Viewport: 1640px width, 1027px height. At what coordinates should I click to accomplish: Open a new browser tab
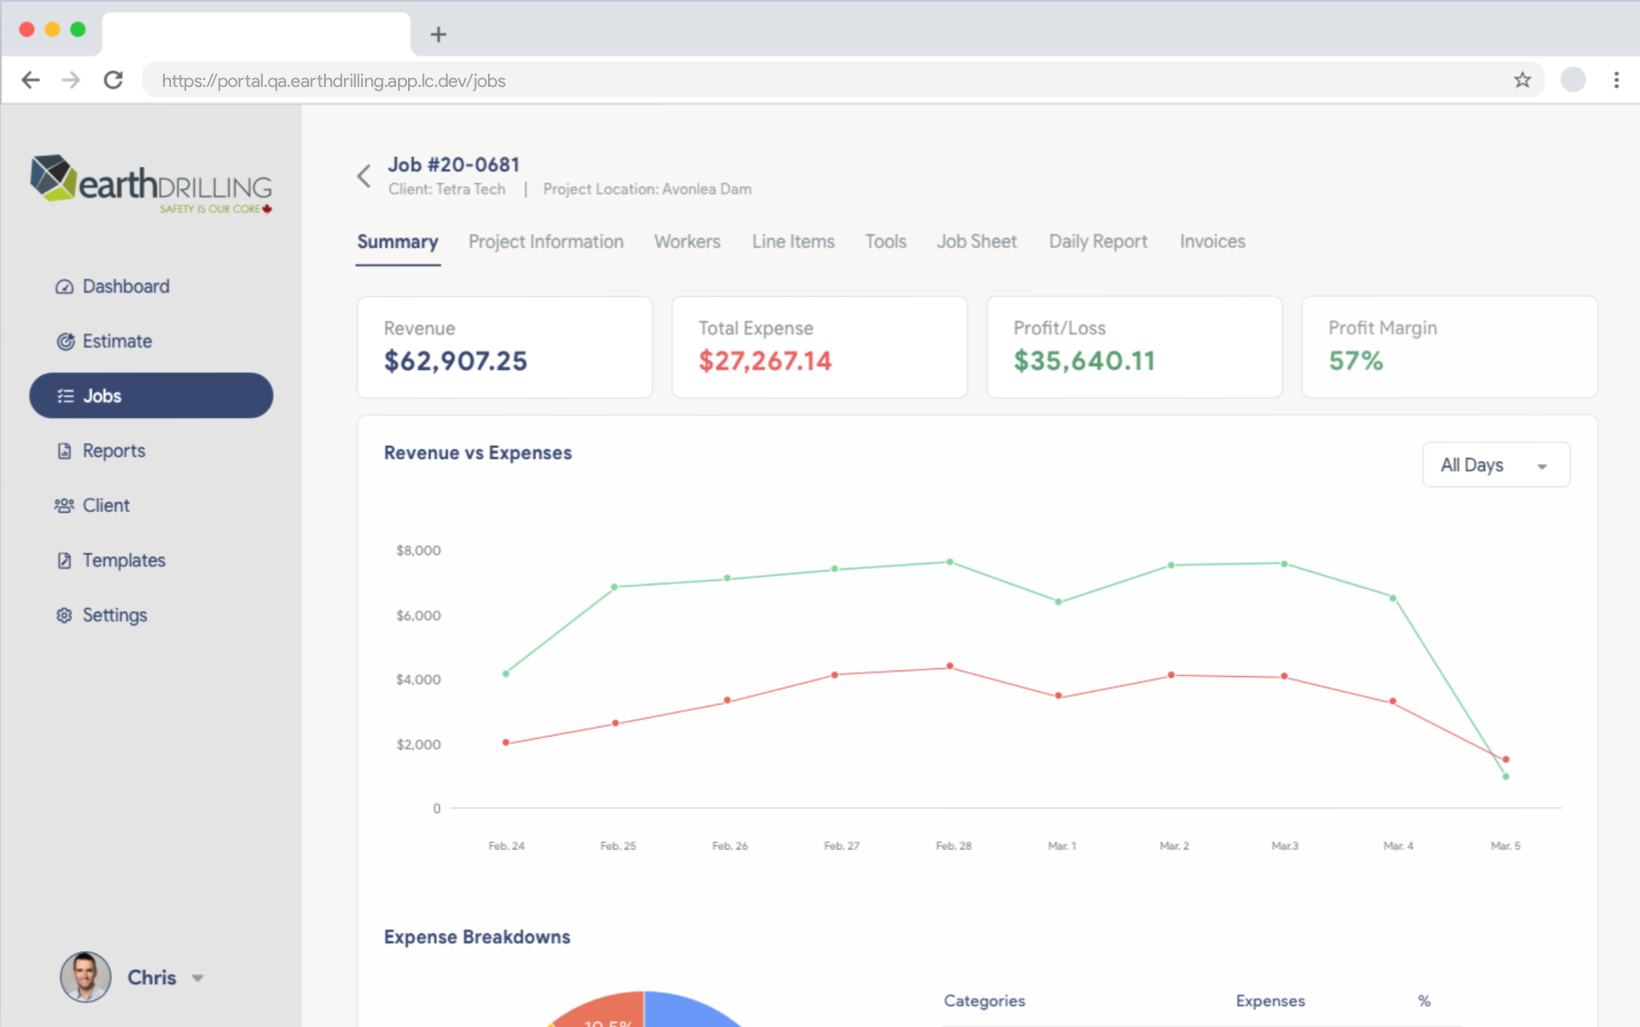pos(438,34)
